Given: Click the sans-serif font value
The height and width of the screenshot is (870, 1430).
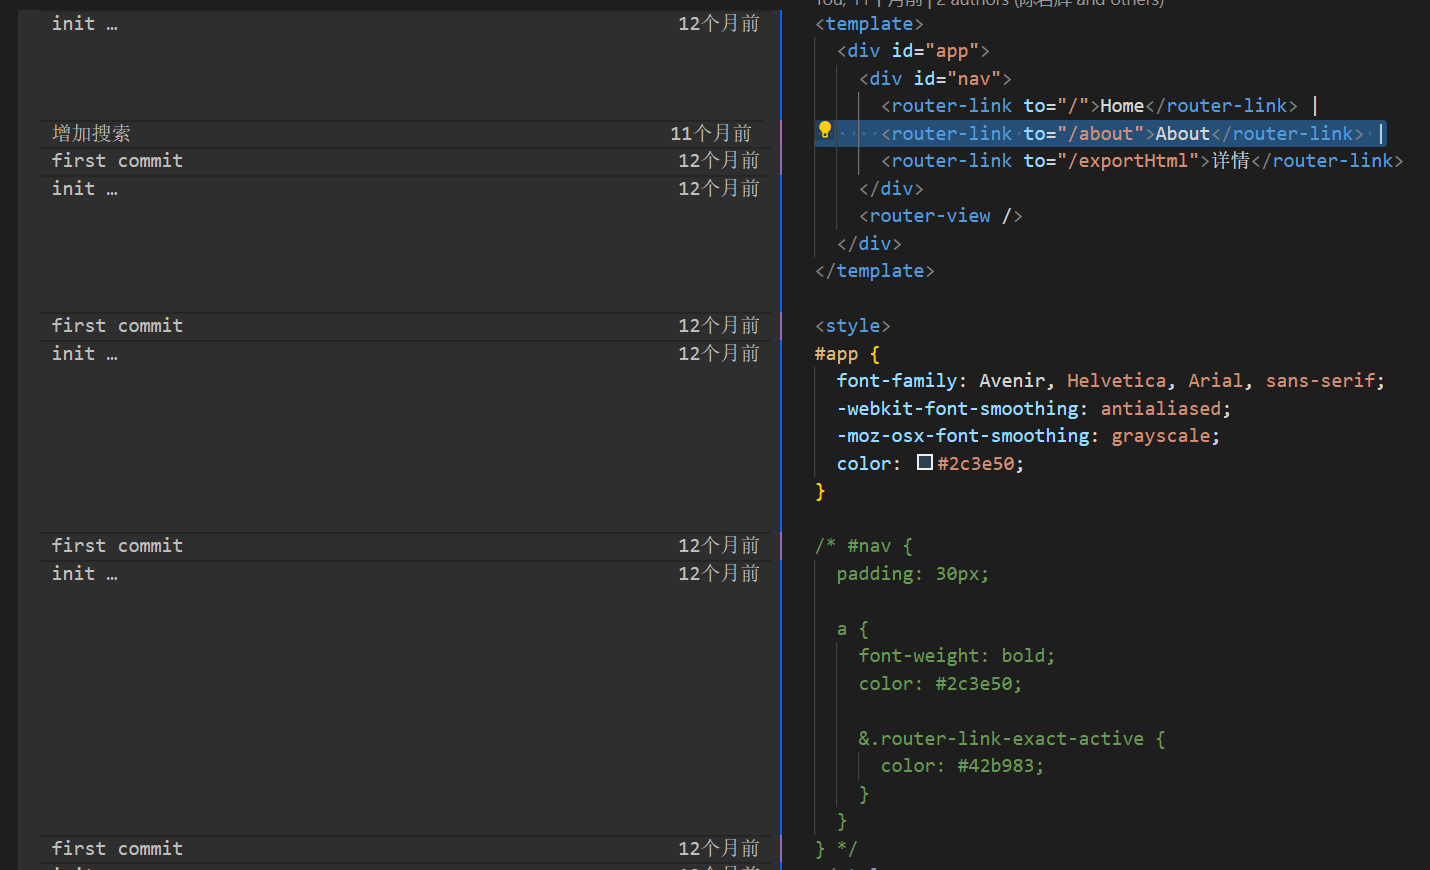Looking at the screenshot, I should point(1320,381).
